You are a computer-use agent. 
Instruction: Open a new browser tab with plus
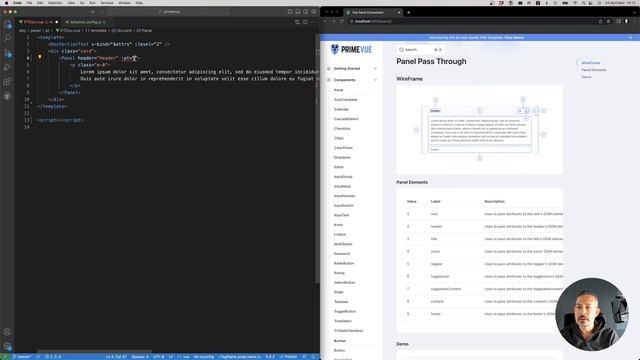pyautogui.click(x=409, y=12)
